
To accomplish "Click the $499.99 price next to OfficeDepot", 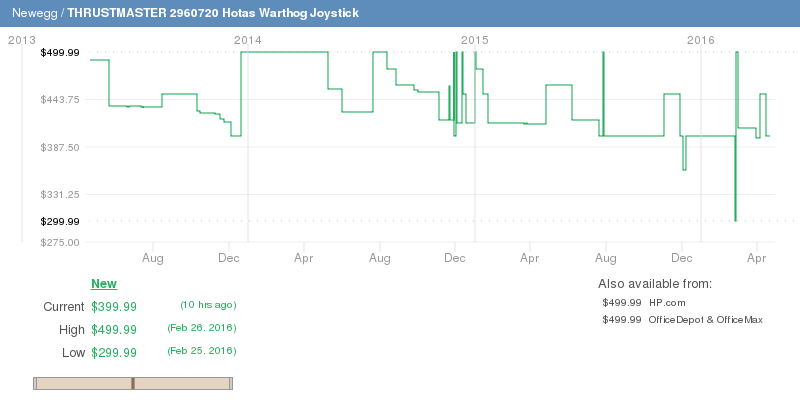I will (621, 320).
